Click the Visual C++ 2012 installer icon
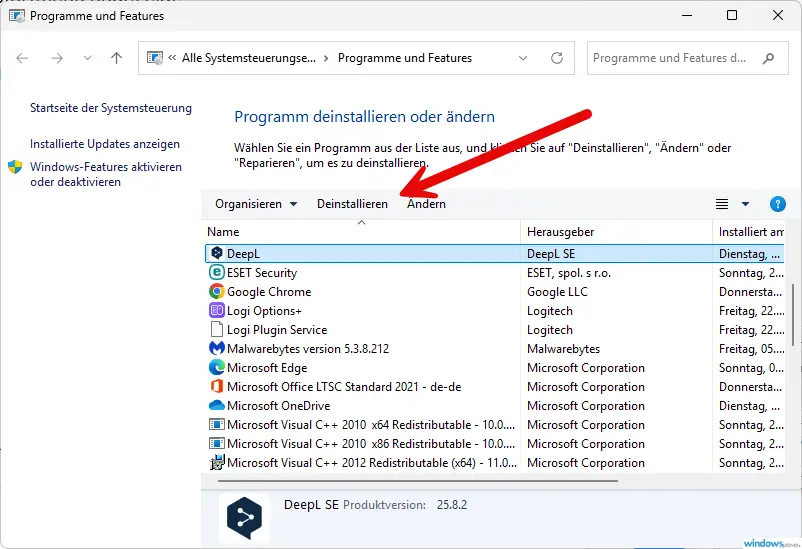This screenshot has width=802, height=549. point(217,462)
